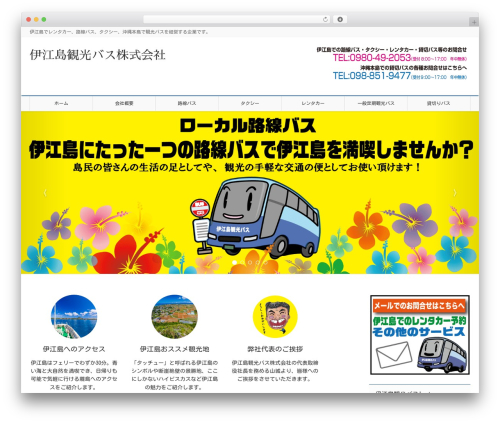
Task: Click the メールでのお問合せはこちらへ button
Action: 419,306
